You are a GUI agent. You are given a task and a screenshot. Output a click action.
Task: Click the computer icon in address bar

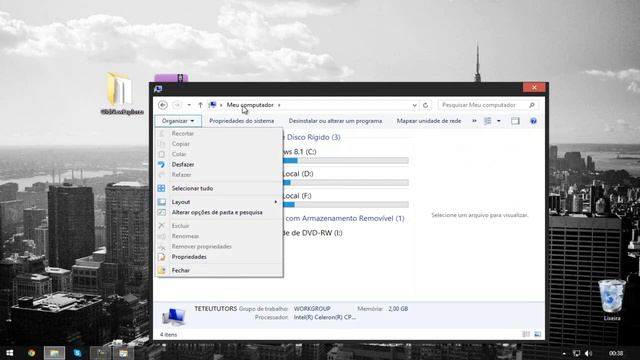point(212,105)
